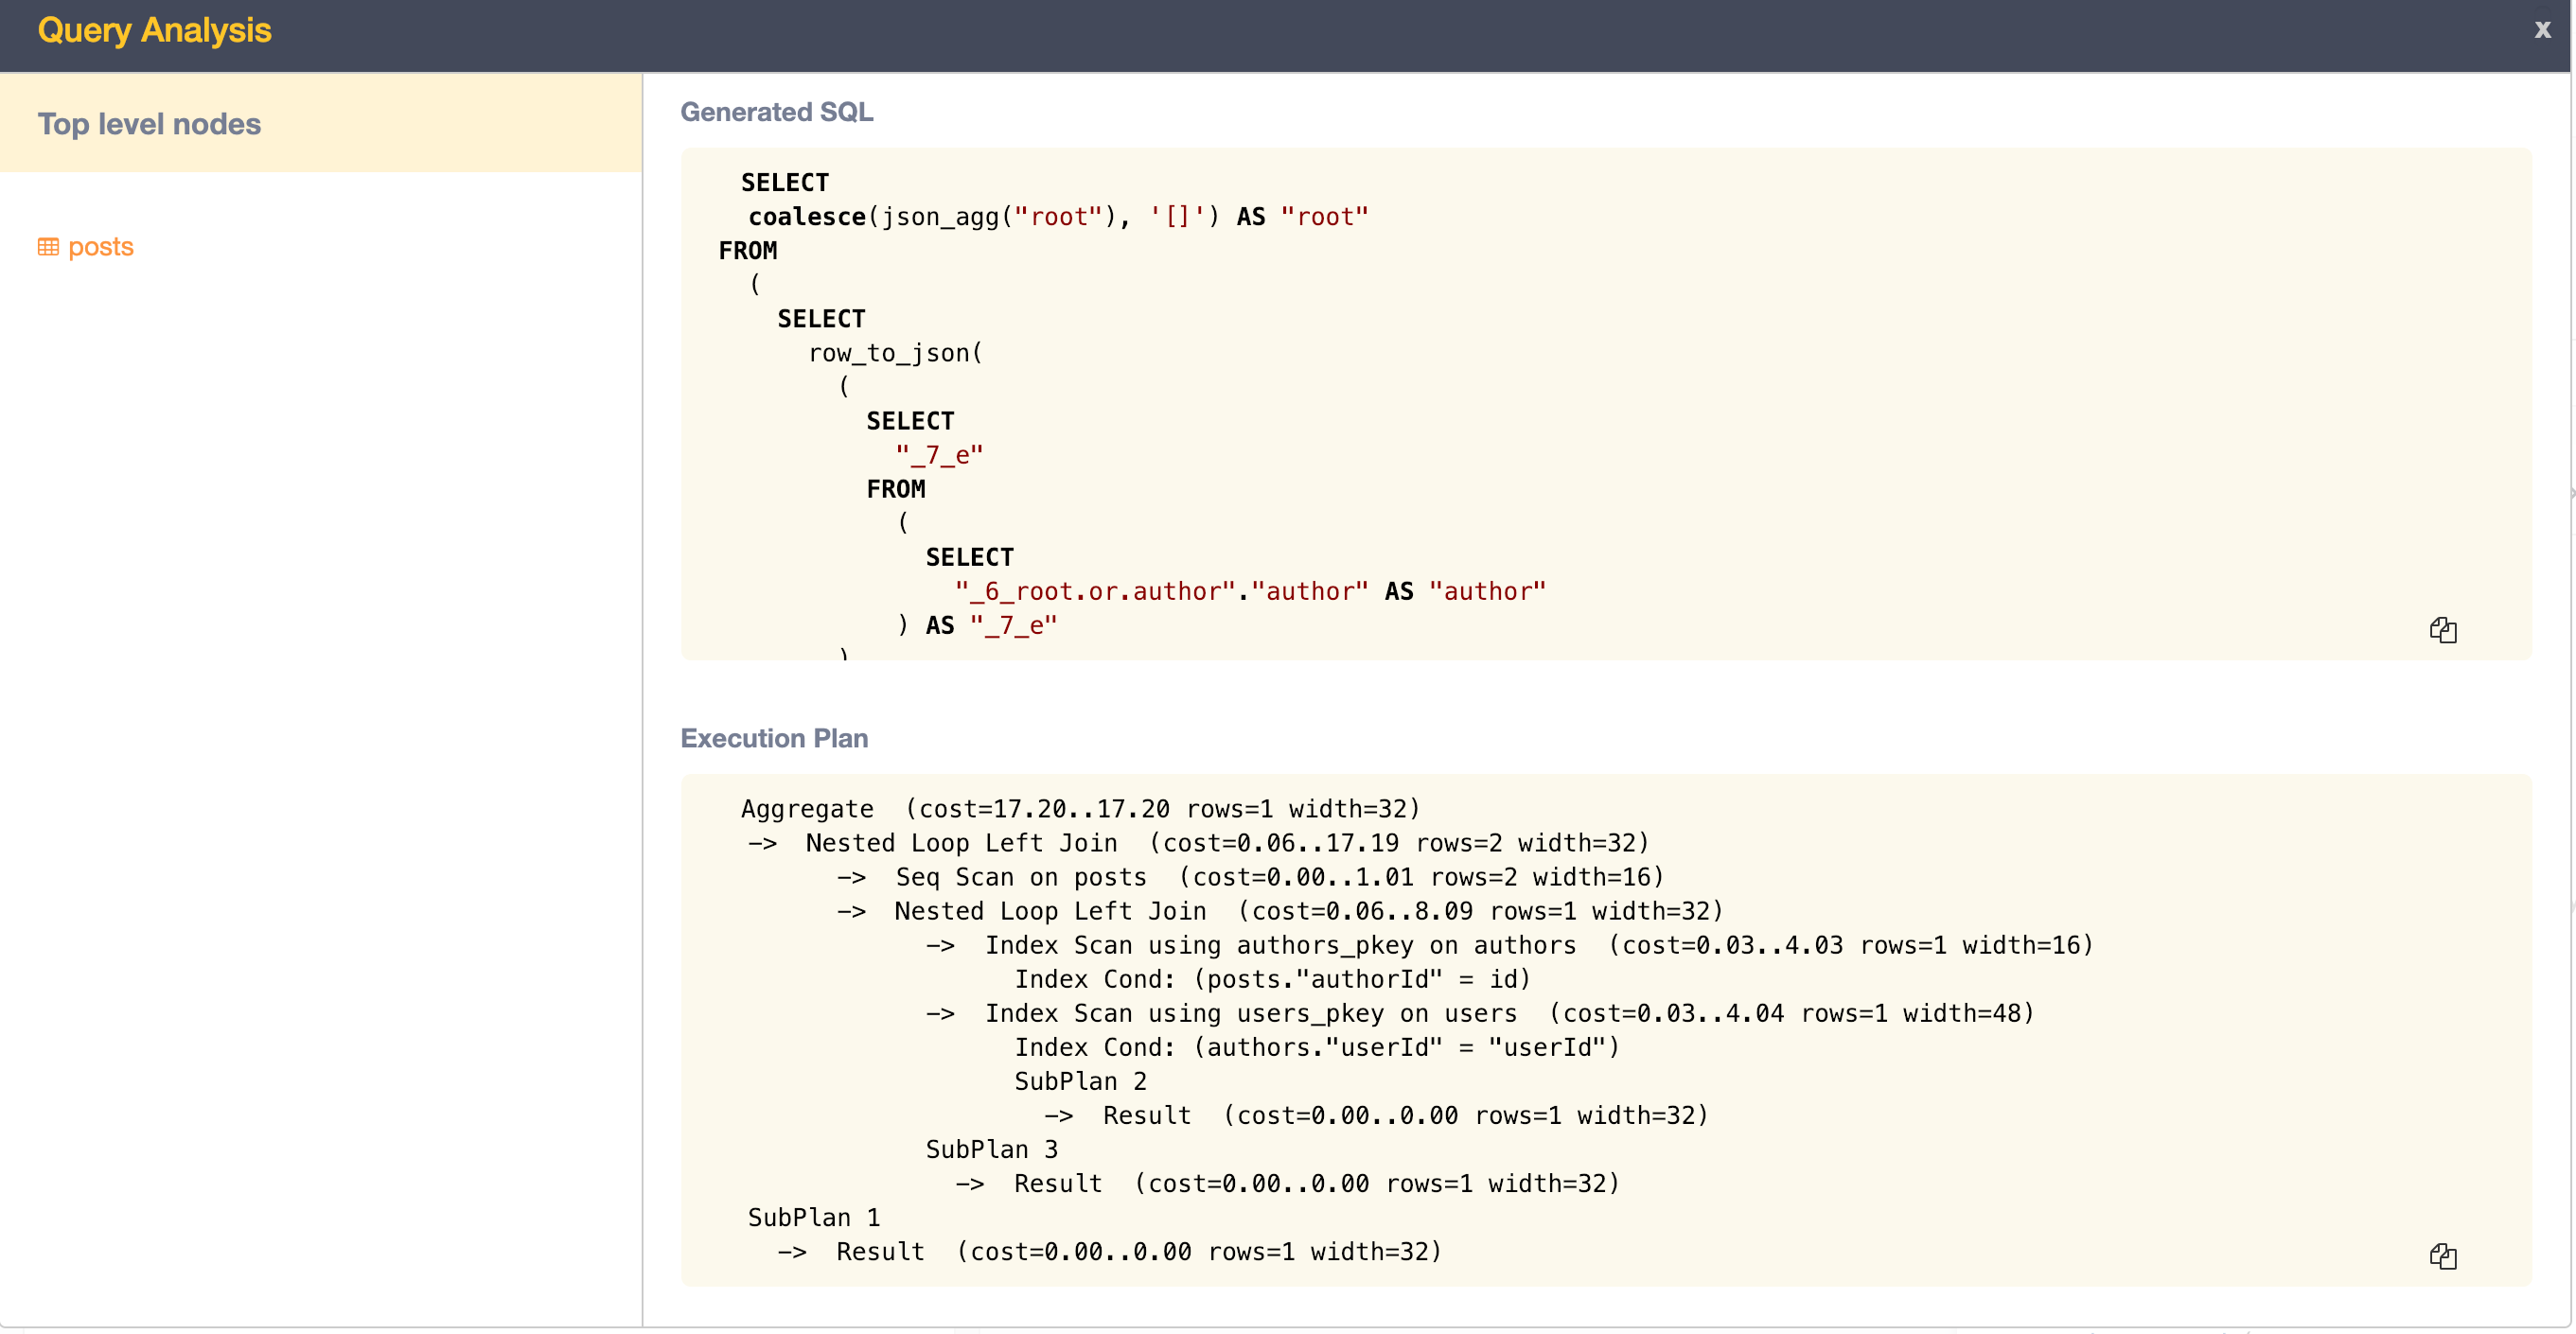This screenshot has width=2576, height=1334.
Task: Switch focus to Execution Plan section
Action: [774, 738]
